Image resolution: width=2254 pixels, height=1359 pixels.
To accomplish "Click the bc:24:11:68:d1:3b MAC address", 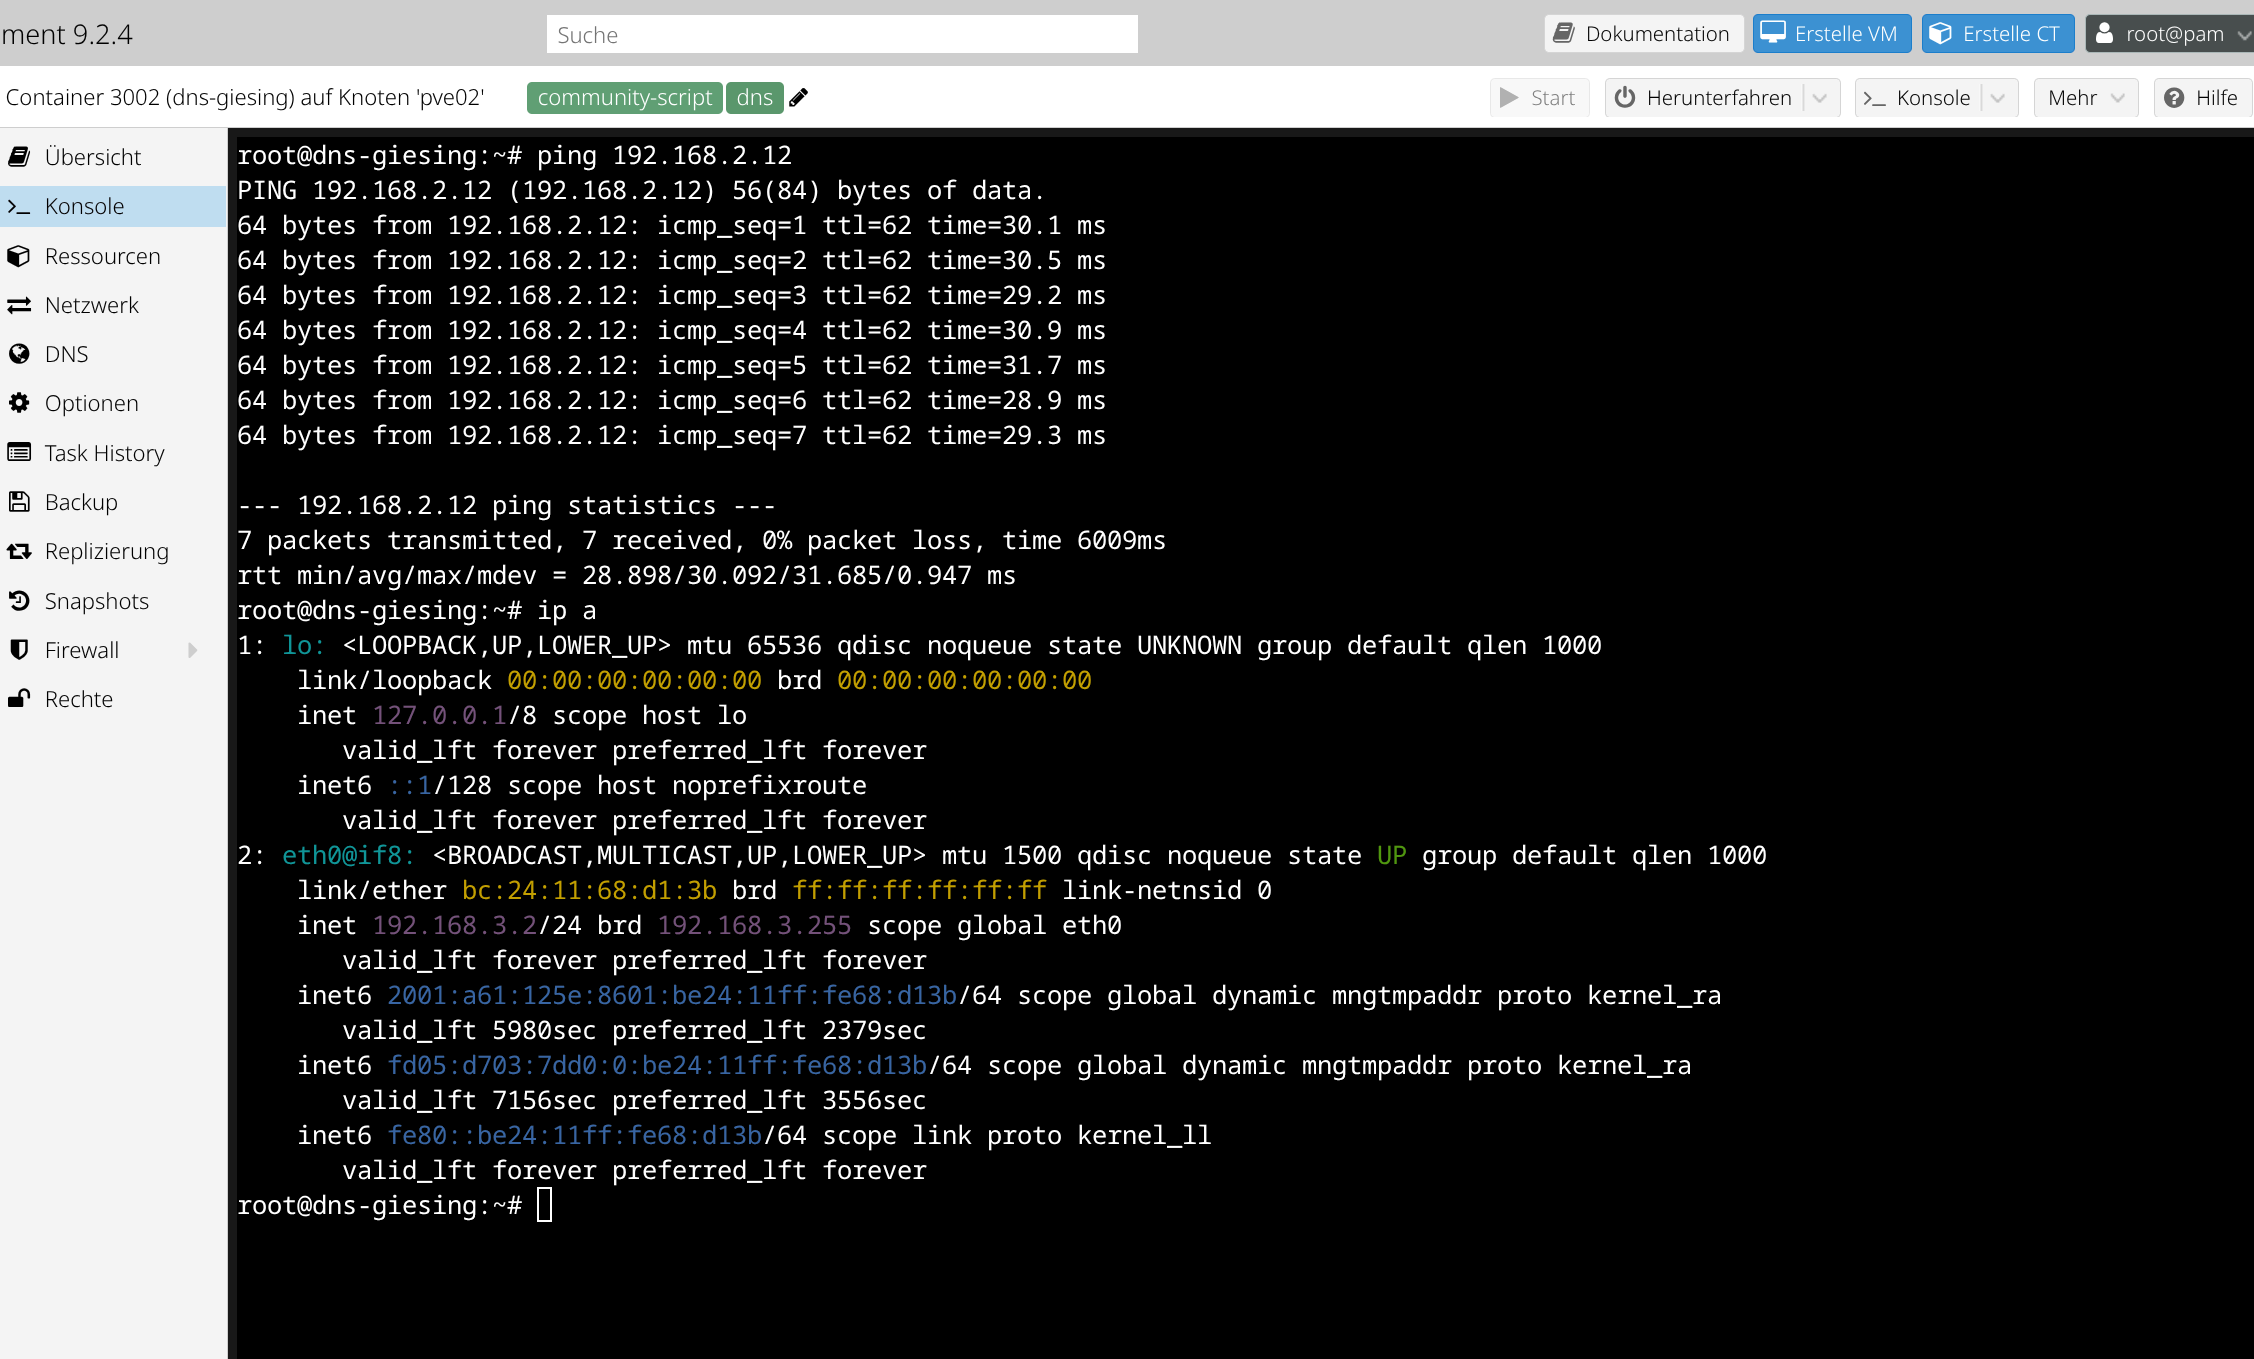I will pos(589,890).
